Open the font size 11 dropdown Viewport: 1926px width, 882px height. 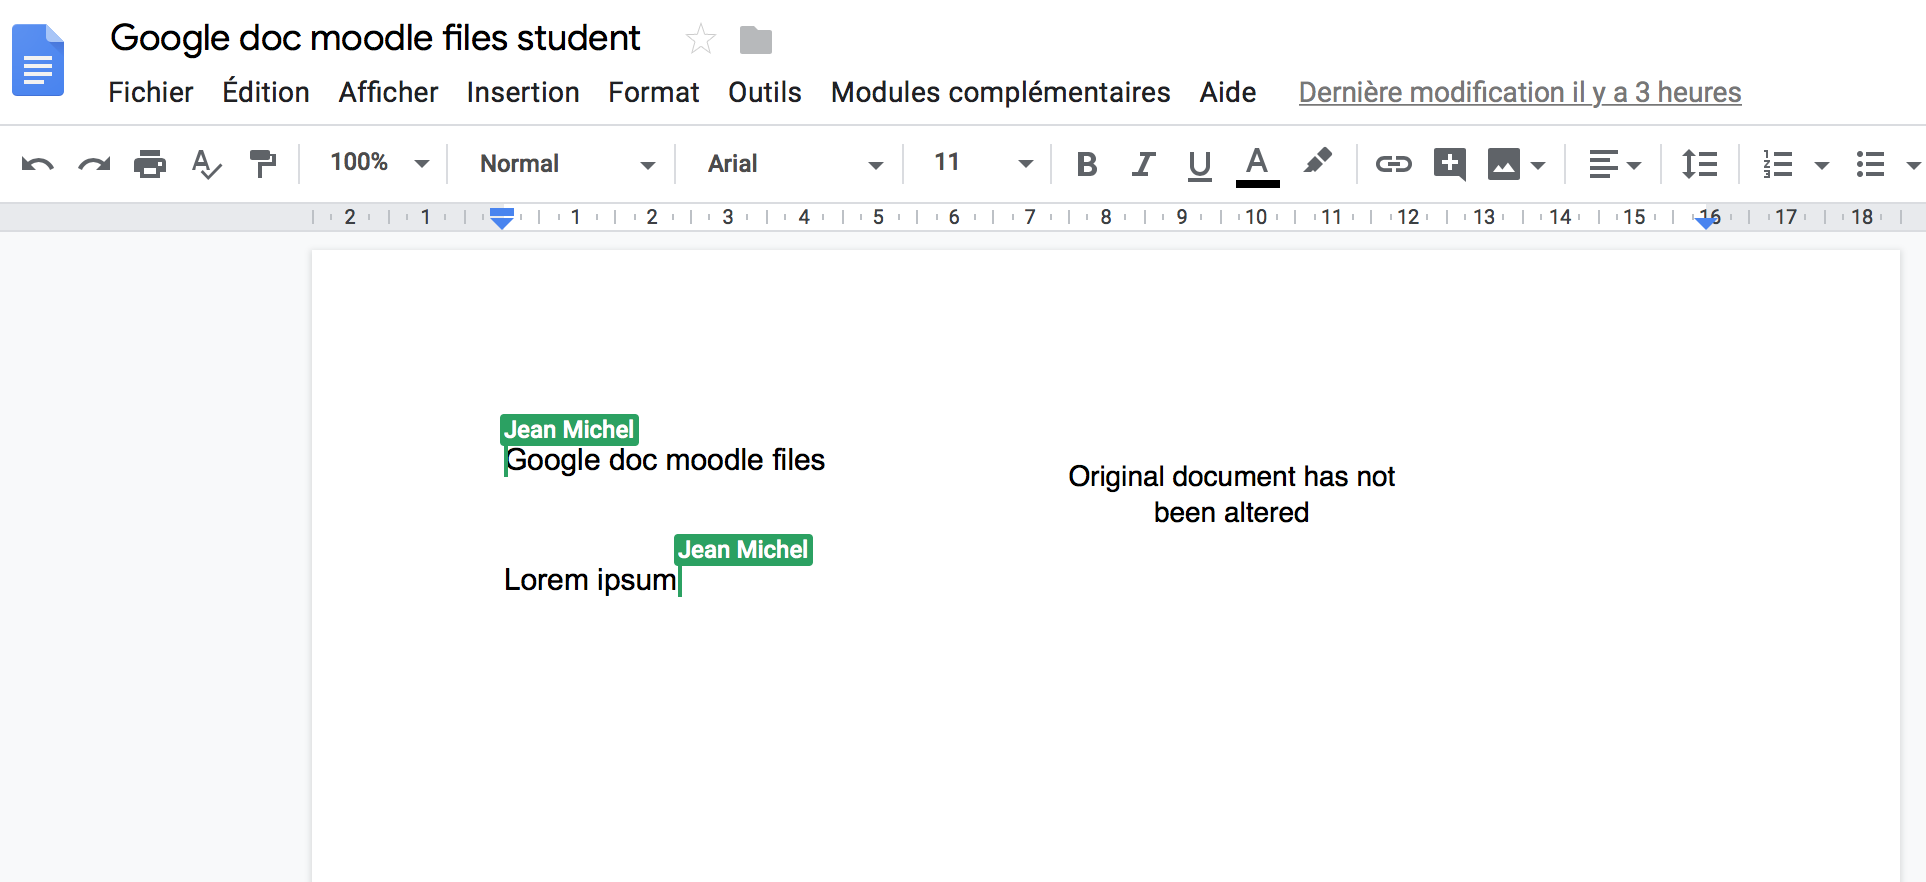(982, 163)
